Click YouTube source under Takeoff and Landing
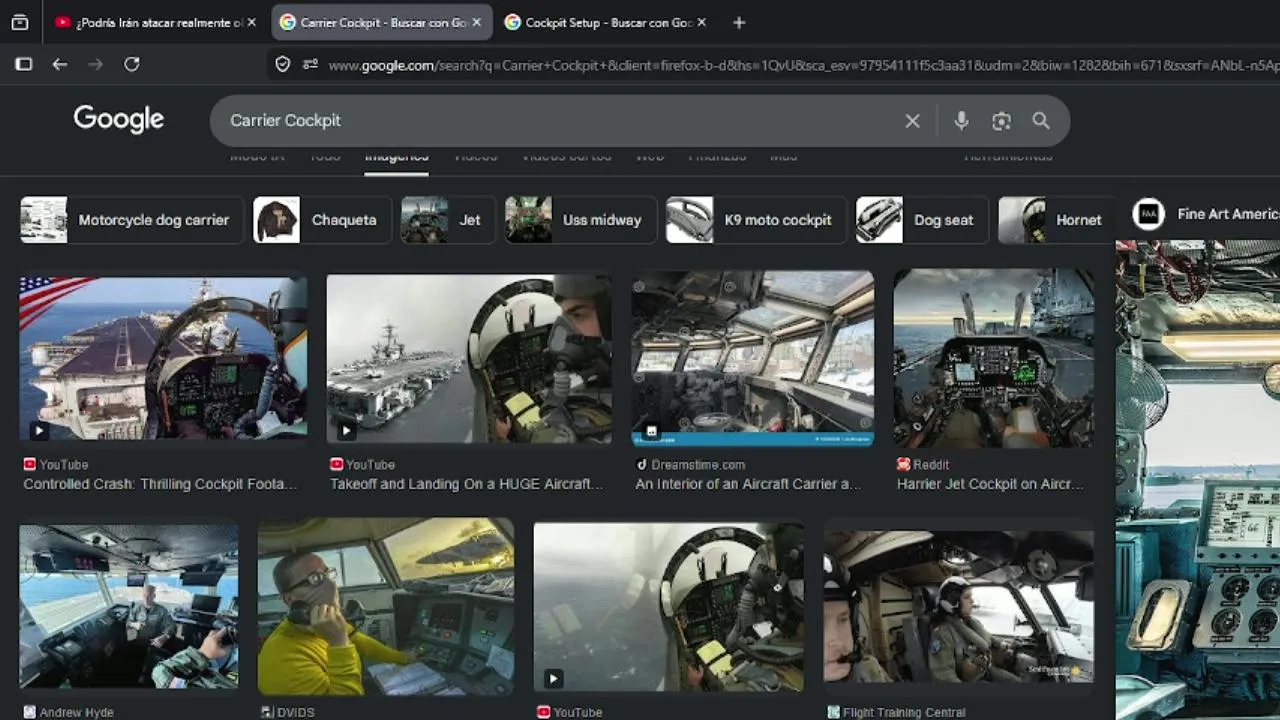This screenshot has height=720, width=1280. tap(371, 465)
